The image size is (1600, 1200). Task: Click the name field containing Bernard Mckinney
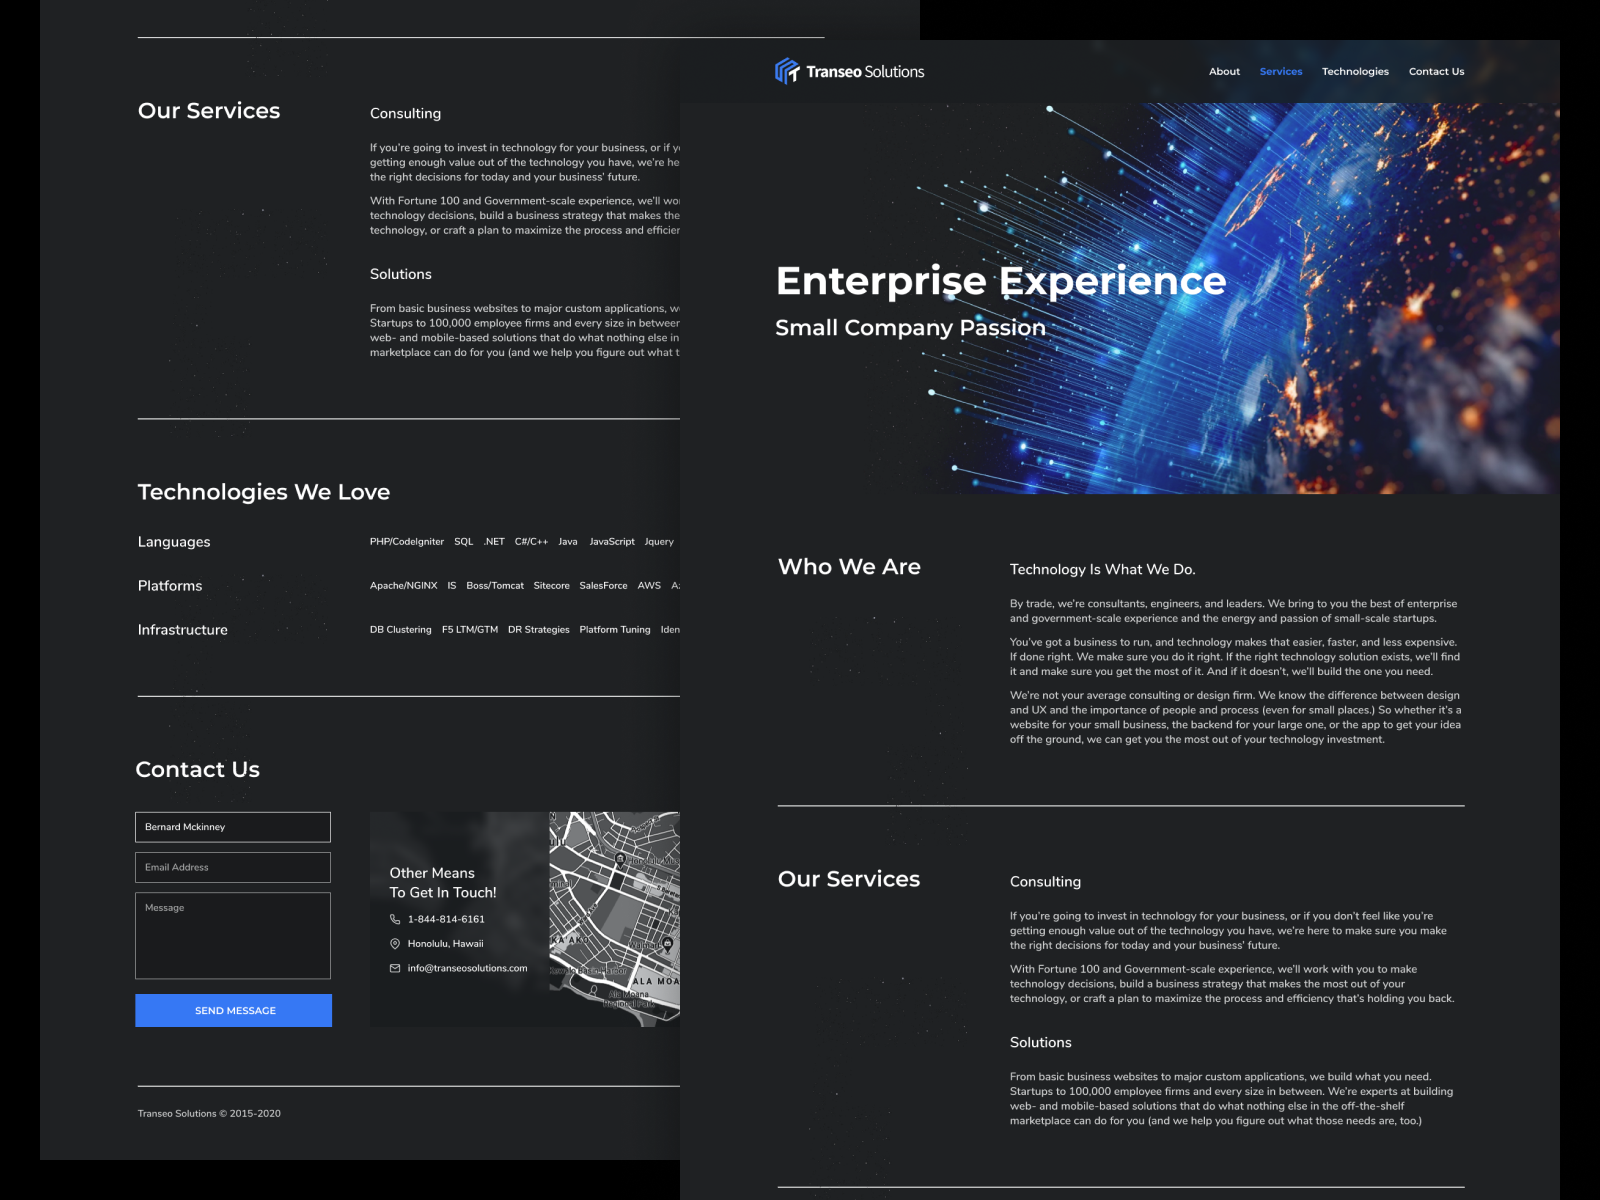(233, 827)
